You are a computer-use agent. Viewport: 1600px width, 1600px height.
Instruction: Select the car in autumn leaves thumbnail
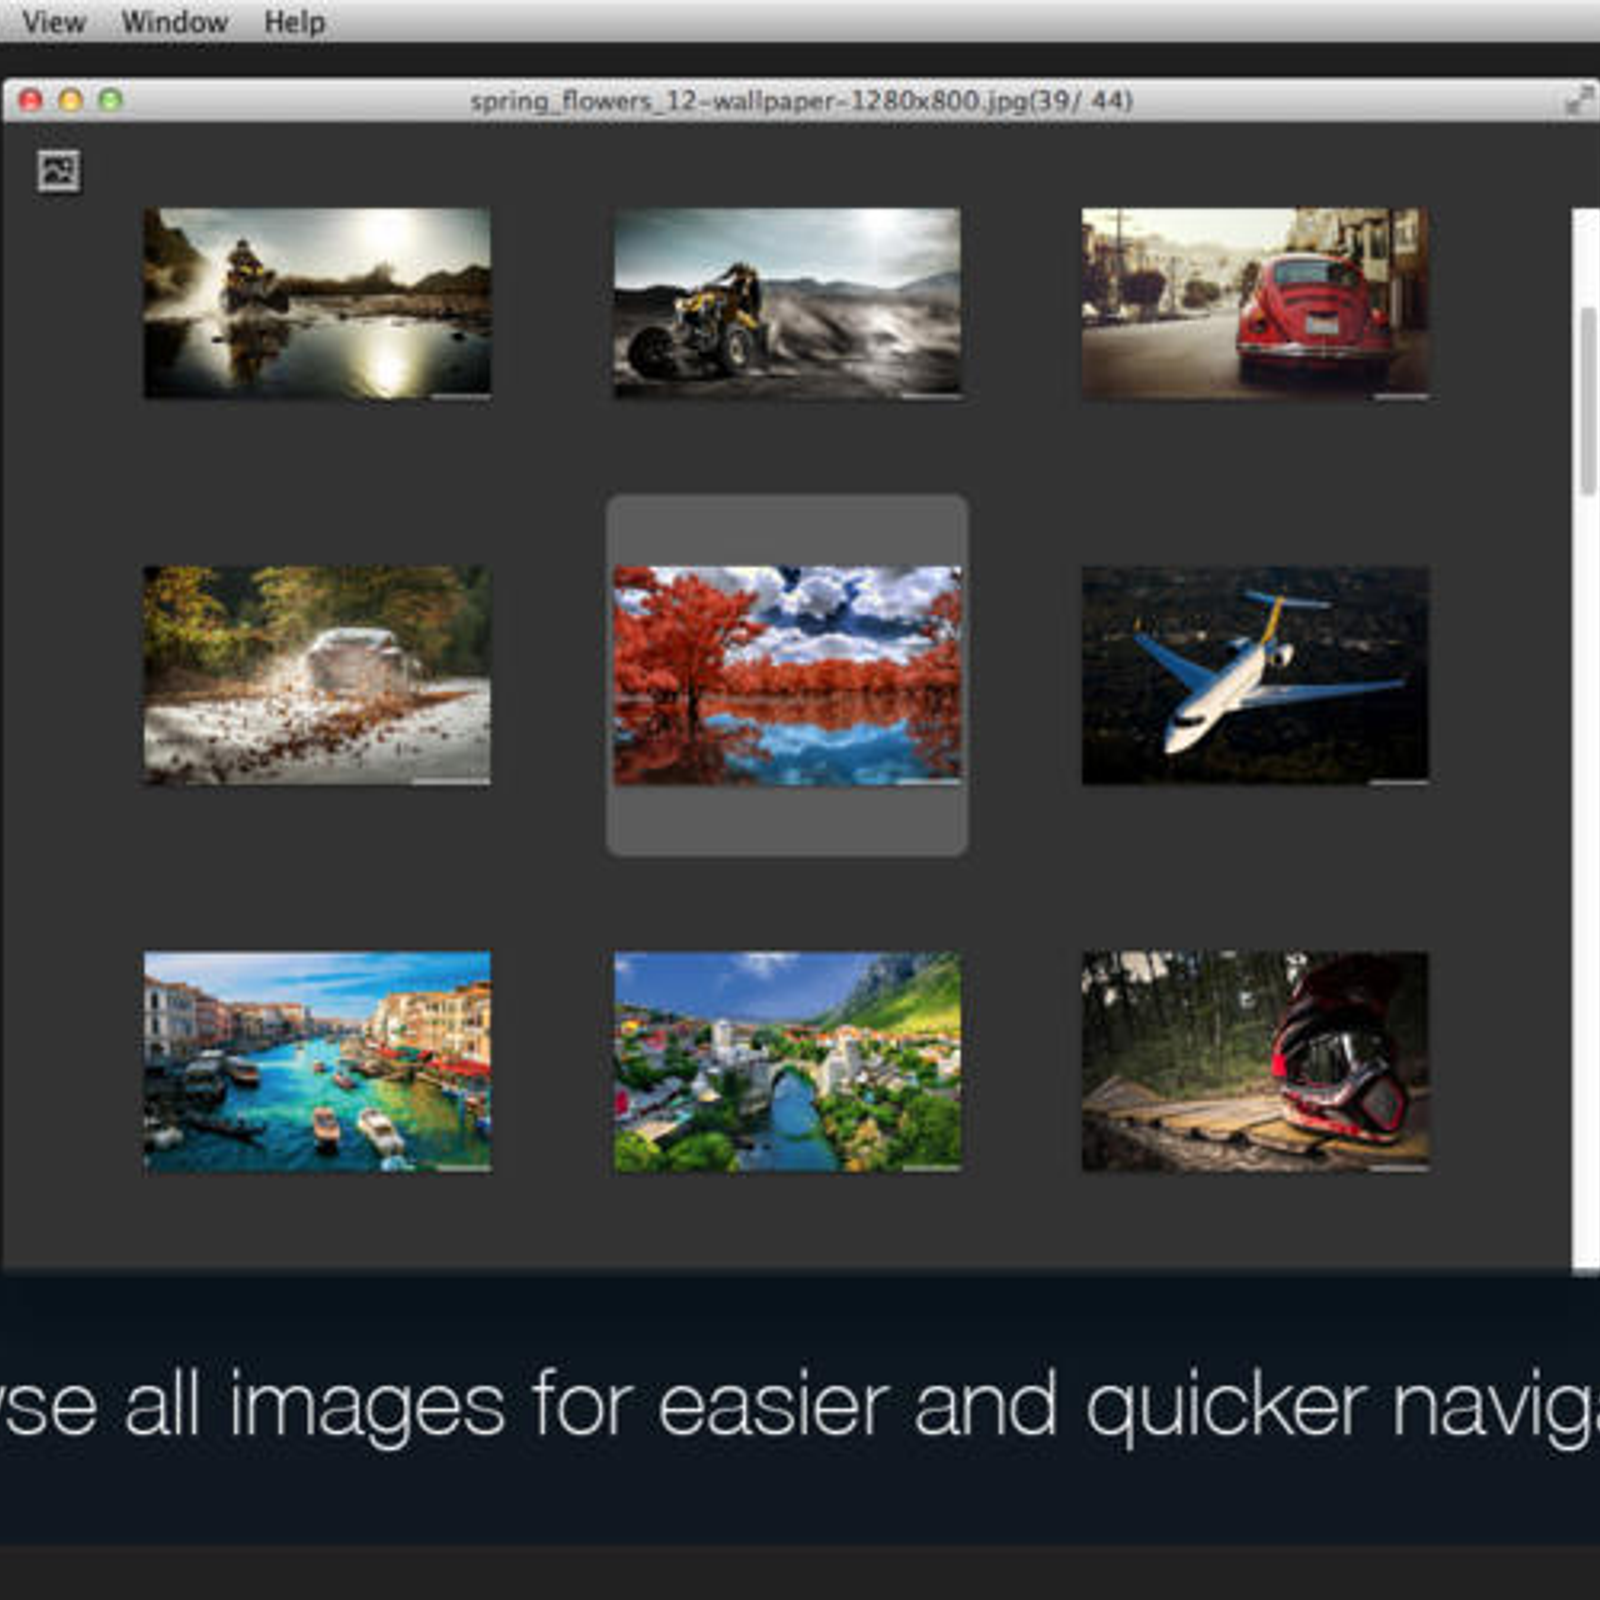coord(317,675)
